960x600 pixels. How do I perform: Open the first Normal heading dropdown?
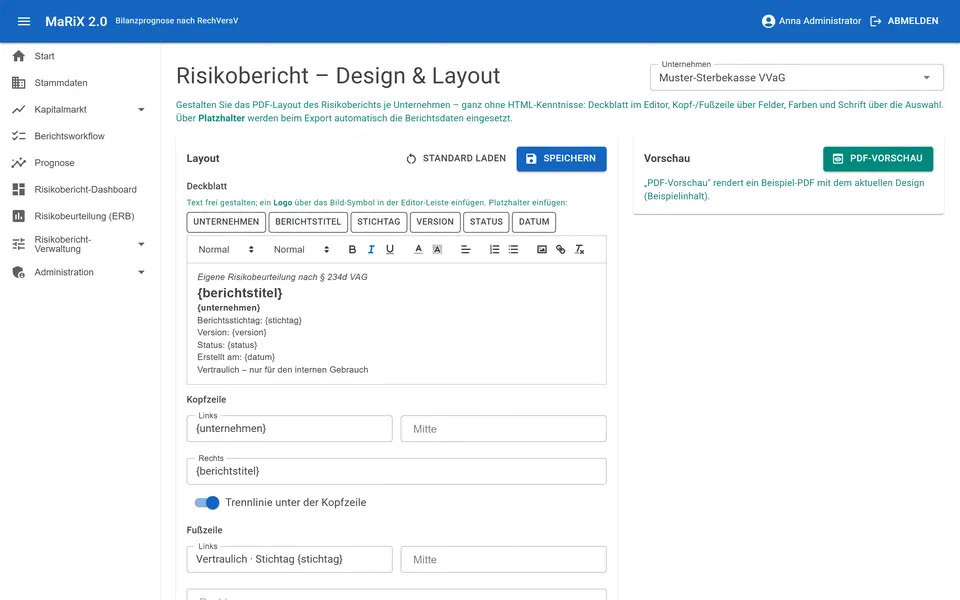point(225,249)
